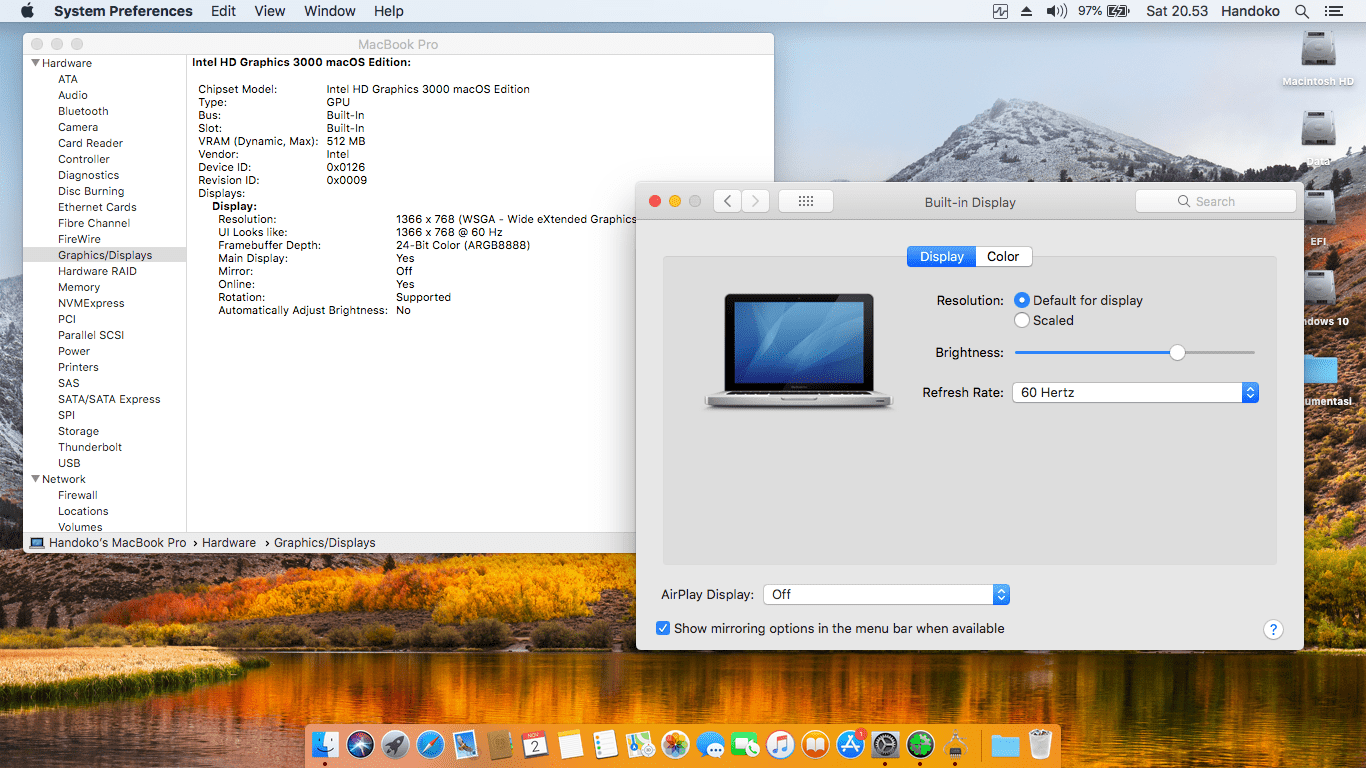Image resolution: width=1366 pixels, height=768 pixels.
Task: Click Handoko user name in menu bar
Action: click(x=1250, y=11)
